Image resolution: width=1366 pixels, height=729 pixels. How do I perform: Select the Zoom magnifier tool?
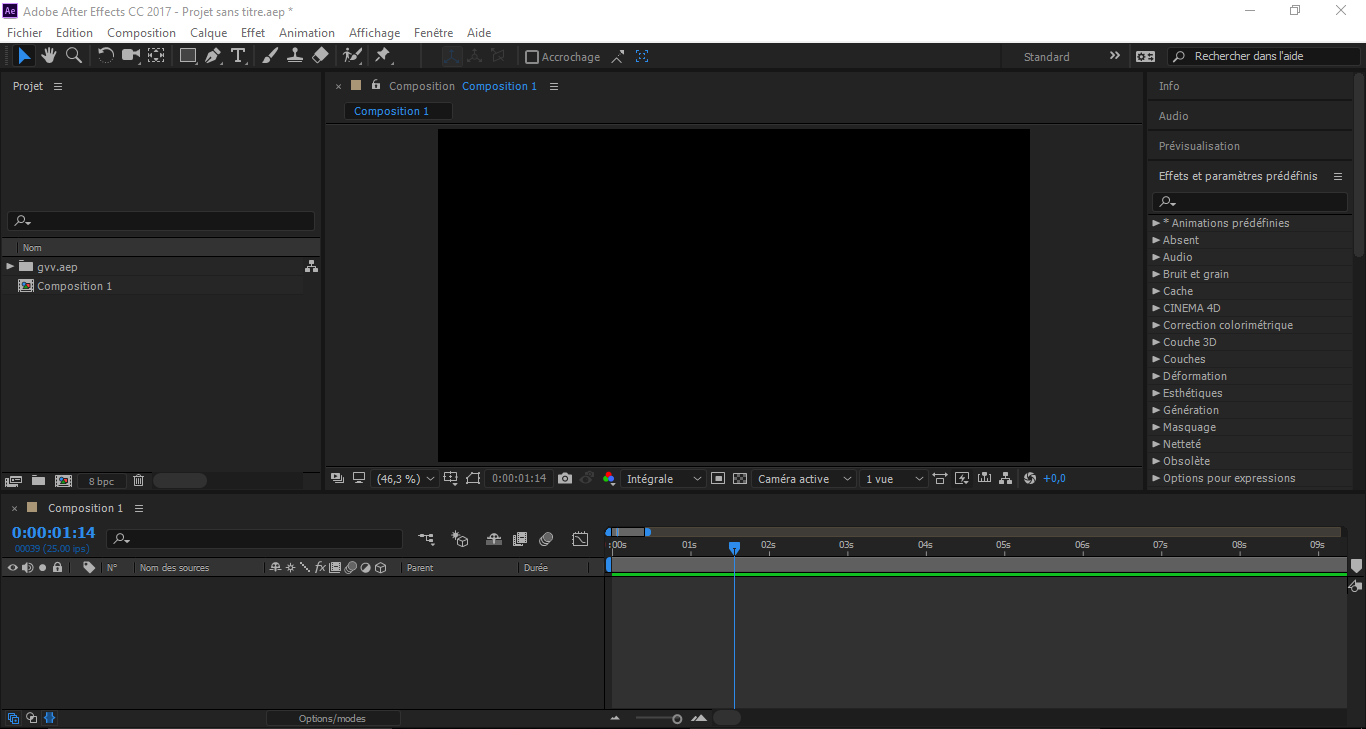(x=73, y=56)
